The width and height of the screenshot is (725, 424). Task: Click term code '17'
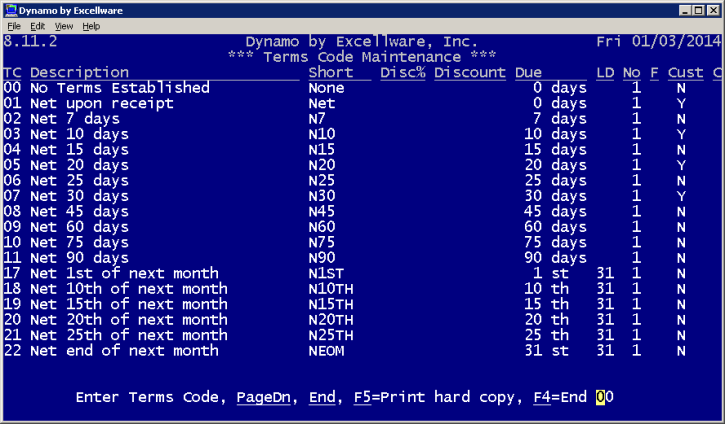tap(12, 273)
